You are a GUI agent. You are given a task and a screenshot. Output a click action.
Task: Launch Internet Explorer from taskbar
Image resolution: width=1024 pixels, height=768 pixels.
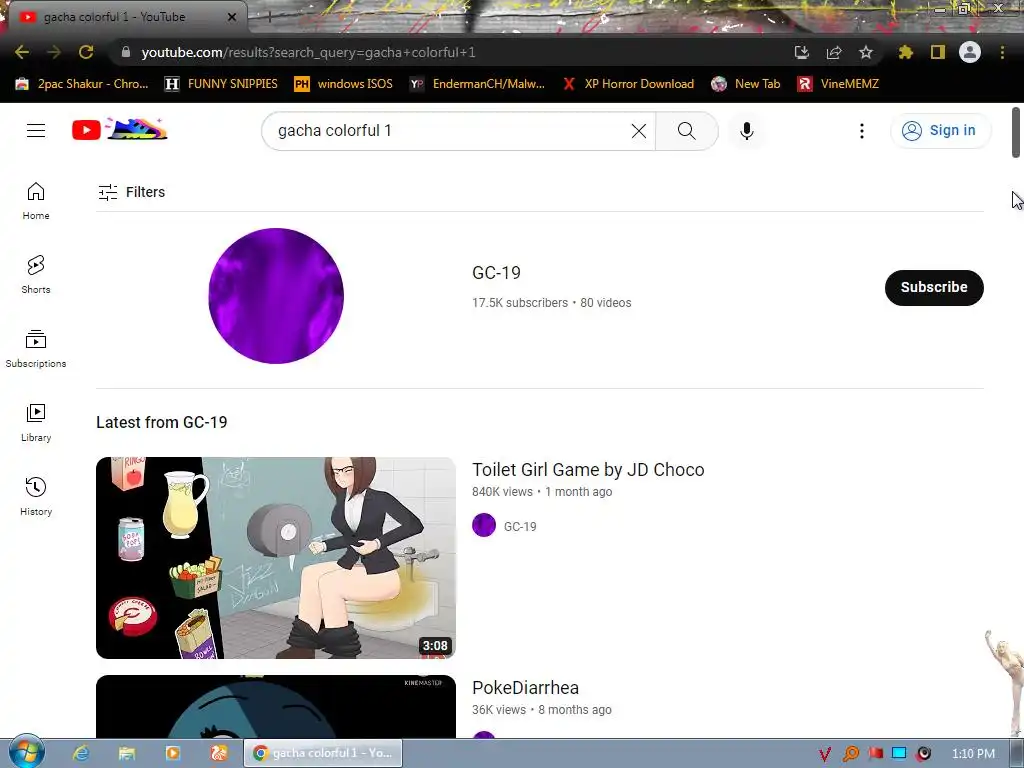(x=81, y=753)
